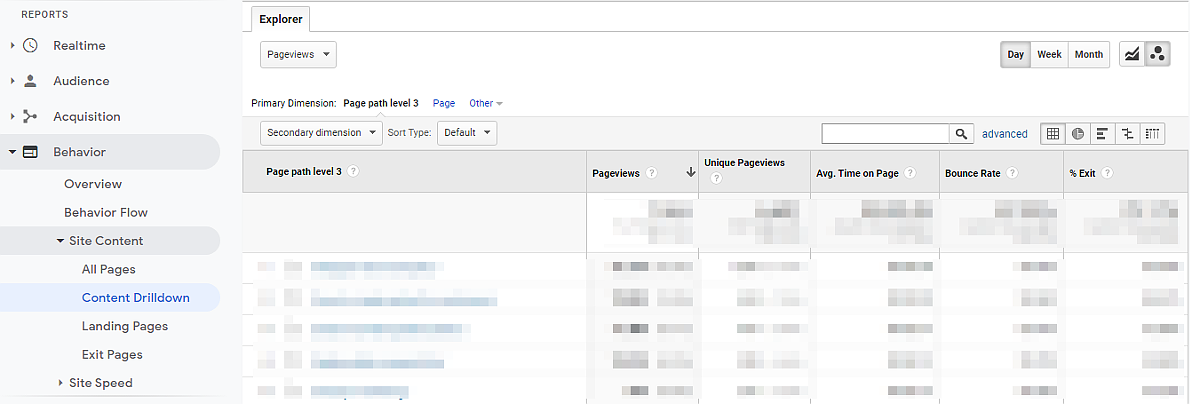Viewport: 1190px width, 404px height.
Task: Collapse the Site Content subsection
Action: point(61,241)
